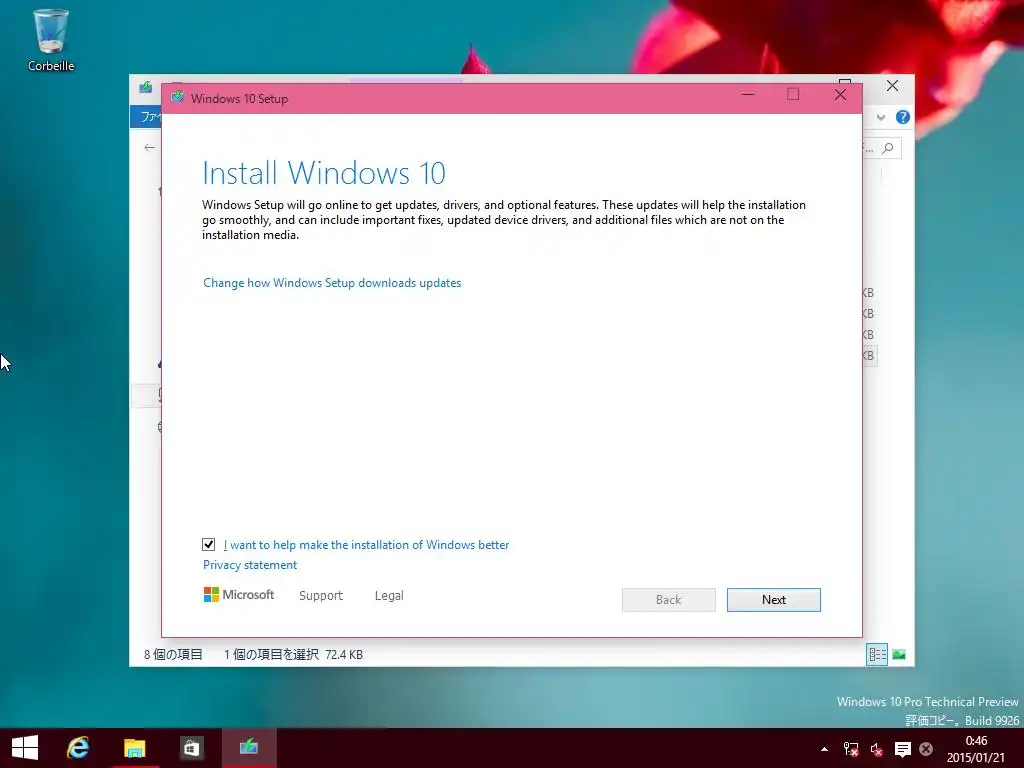Screen dimensions: 1024x768
Task: Open 'I want to help make the installation of Windows better' link
Action: tap(366, 545)
